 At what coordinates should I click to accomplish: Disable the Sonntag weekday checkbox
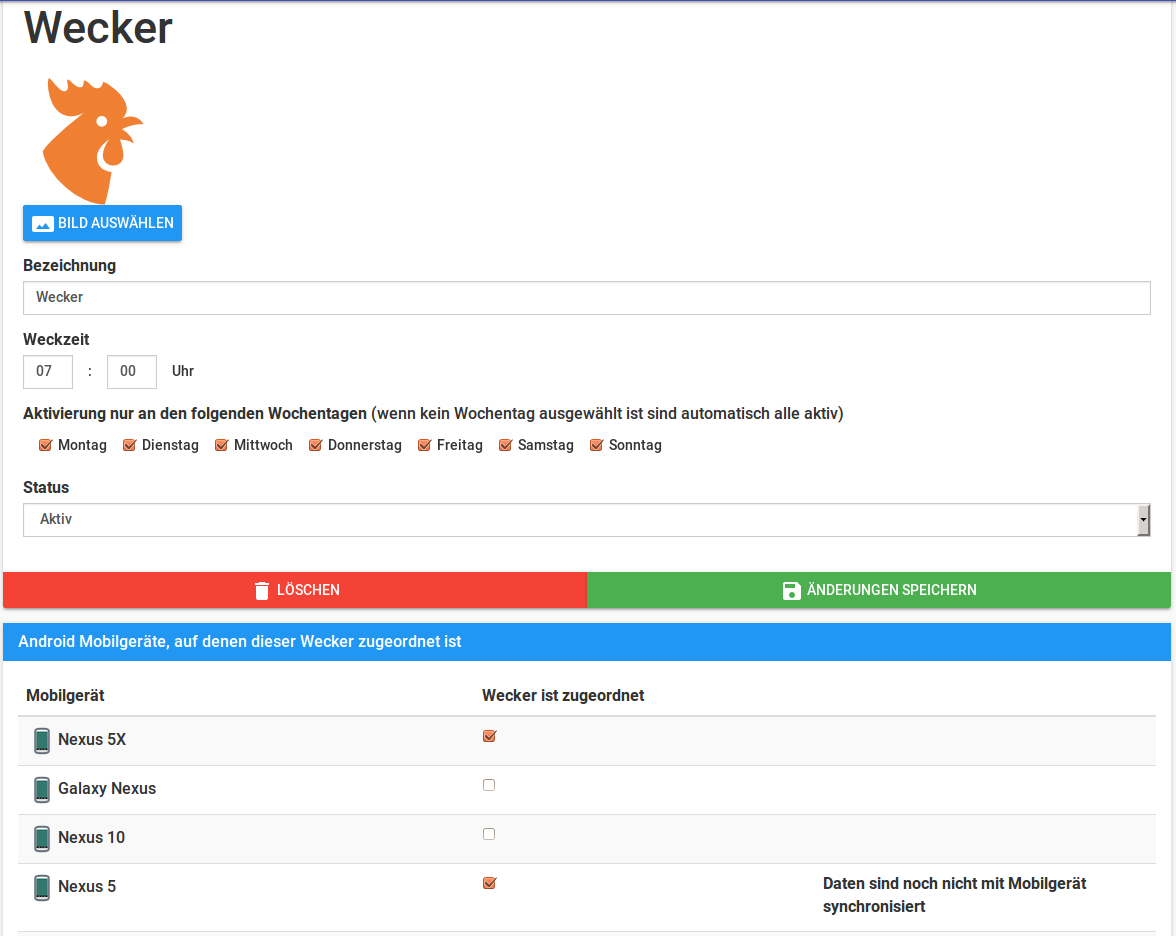click(x=596, y=445)
